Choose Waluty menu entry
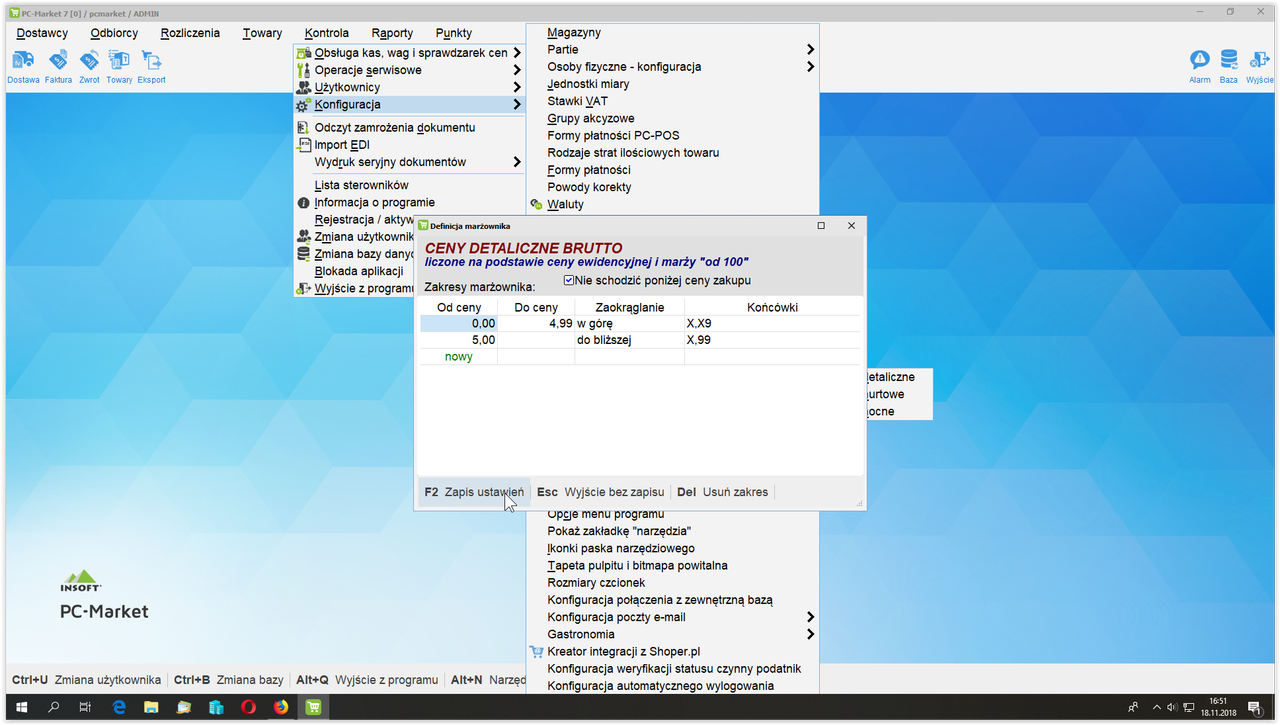The width and height of the screenshot is (1280, 725). click(x=672, y=204)
